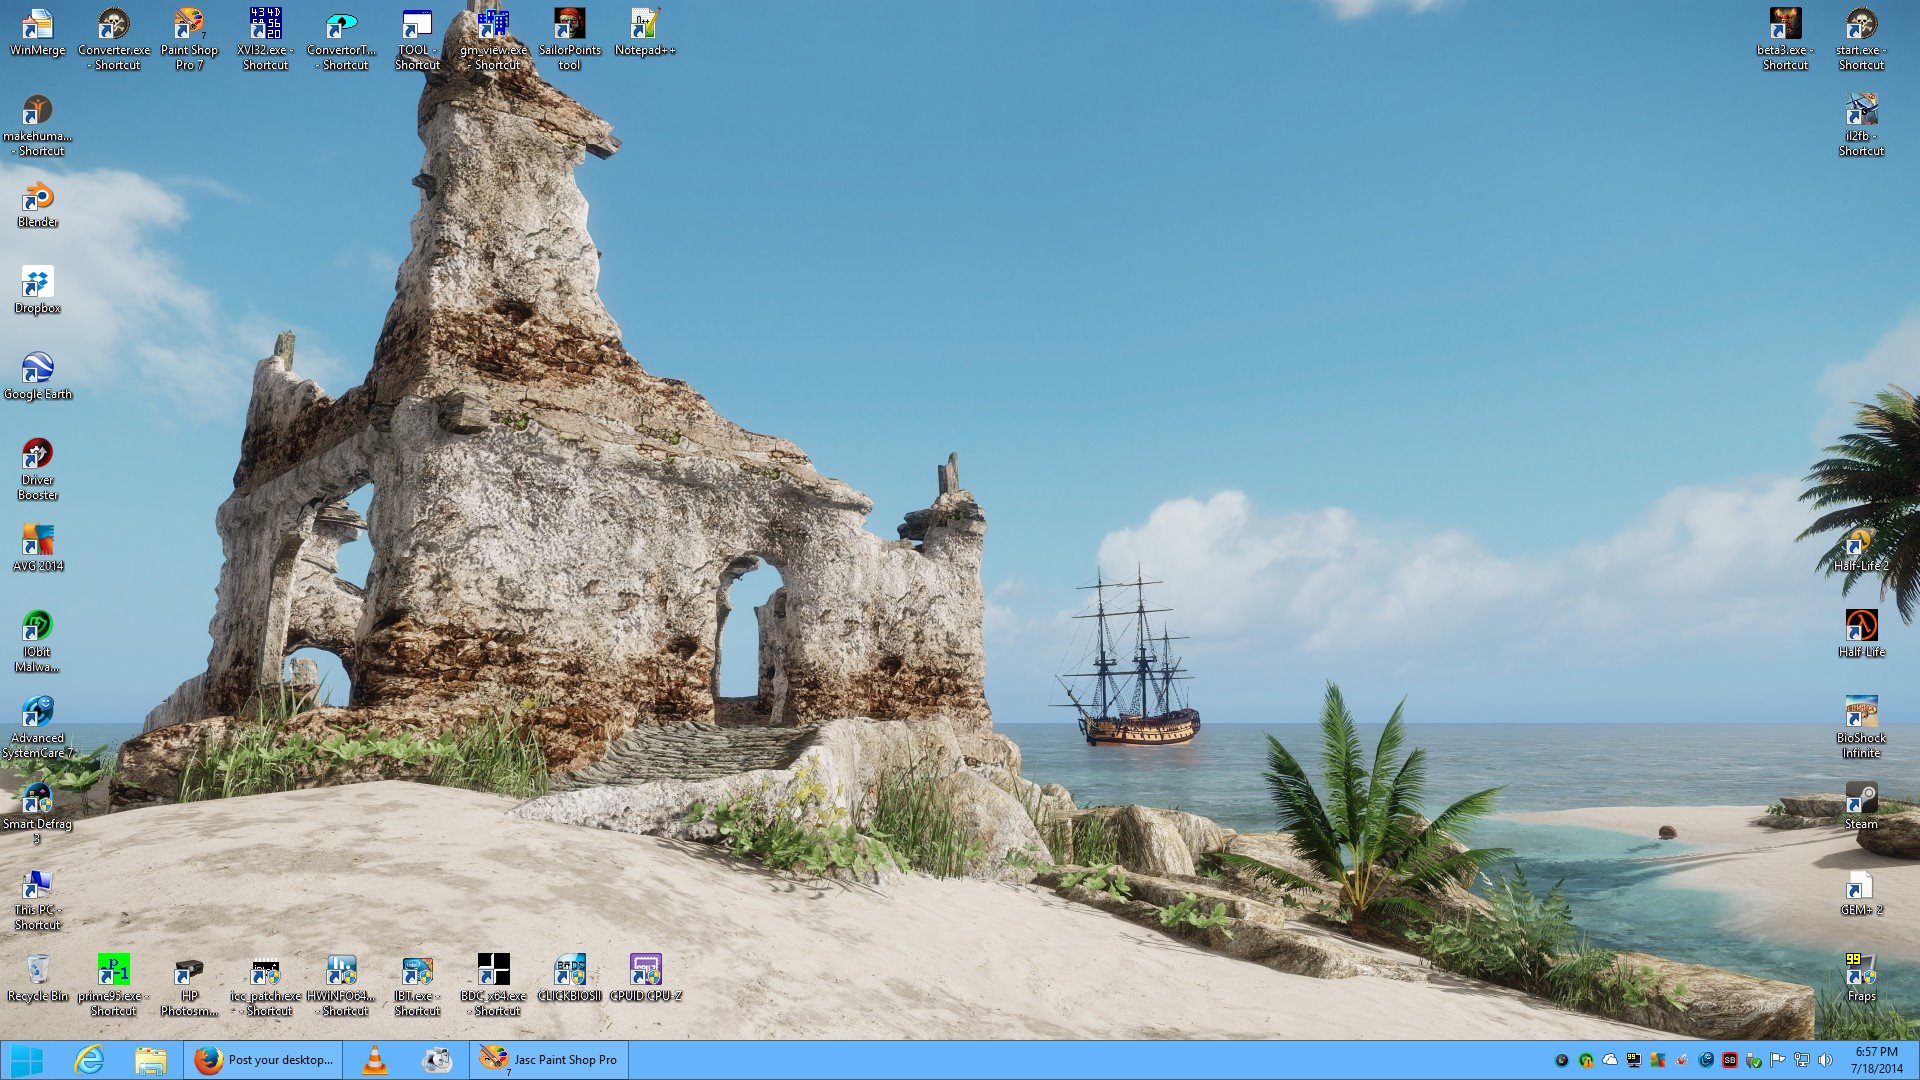Open Paint Shop Pro 7 desktop icon
Screen dimensions: 1920x1080
(x=189, y=40)
